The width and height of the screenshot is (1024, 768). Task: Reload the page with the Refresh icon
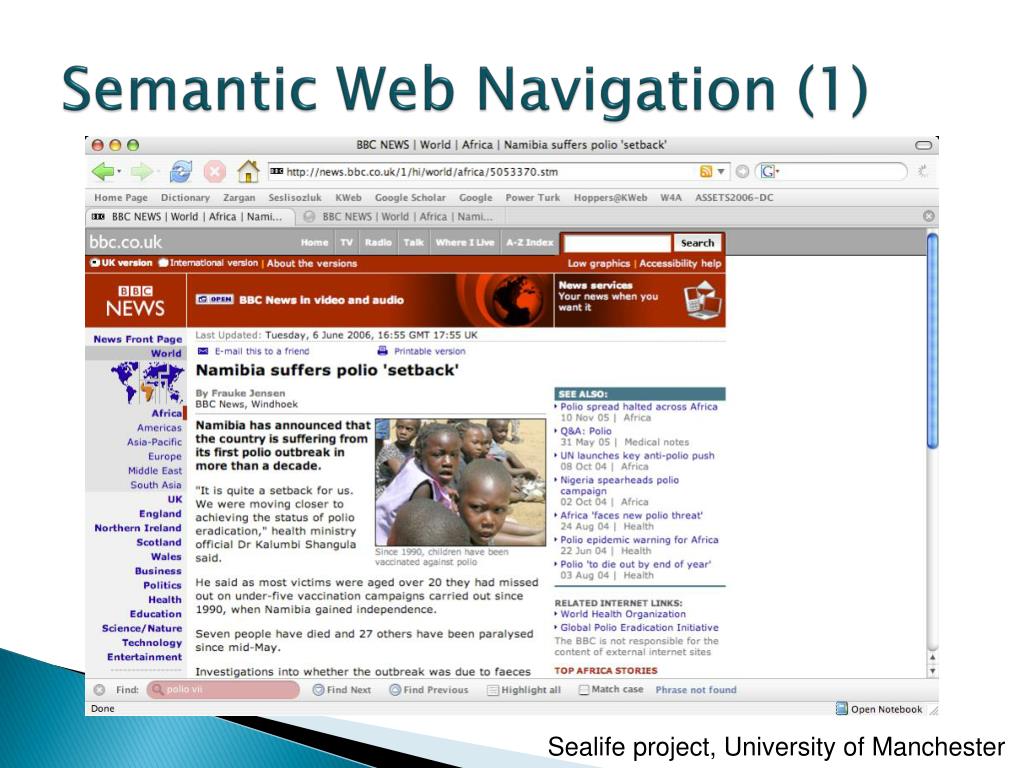(180, 172)
